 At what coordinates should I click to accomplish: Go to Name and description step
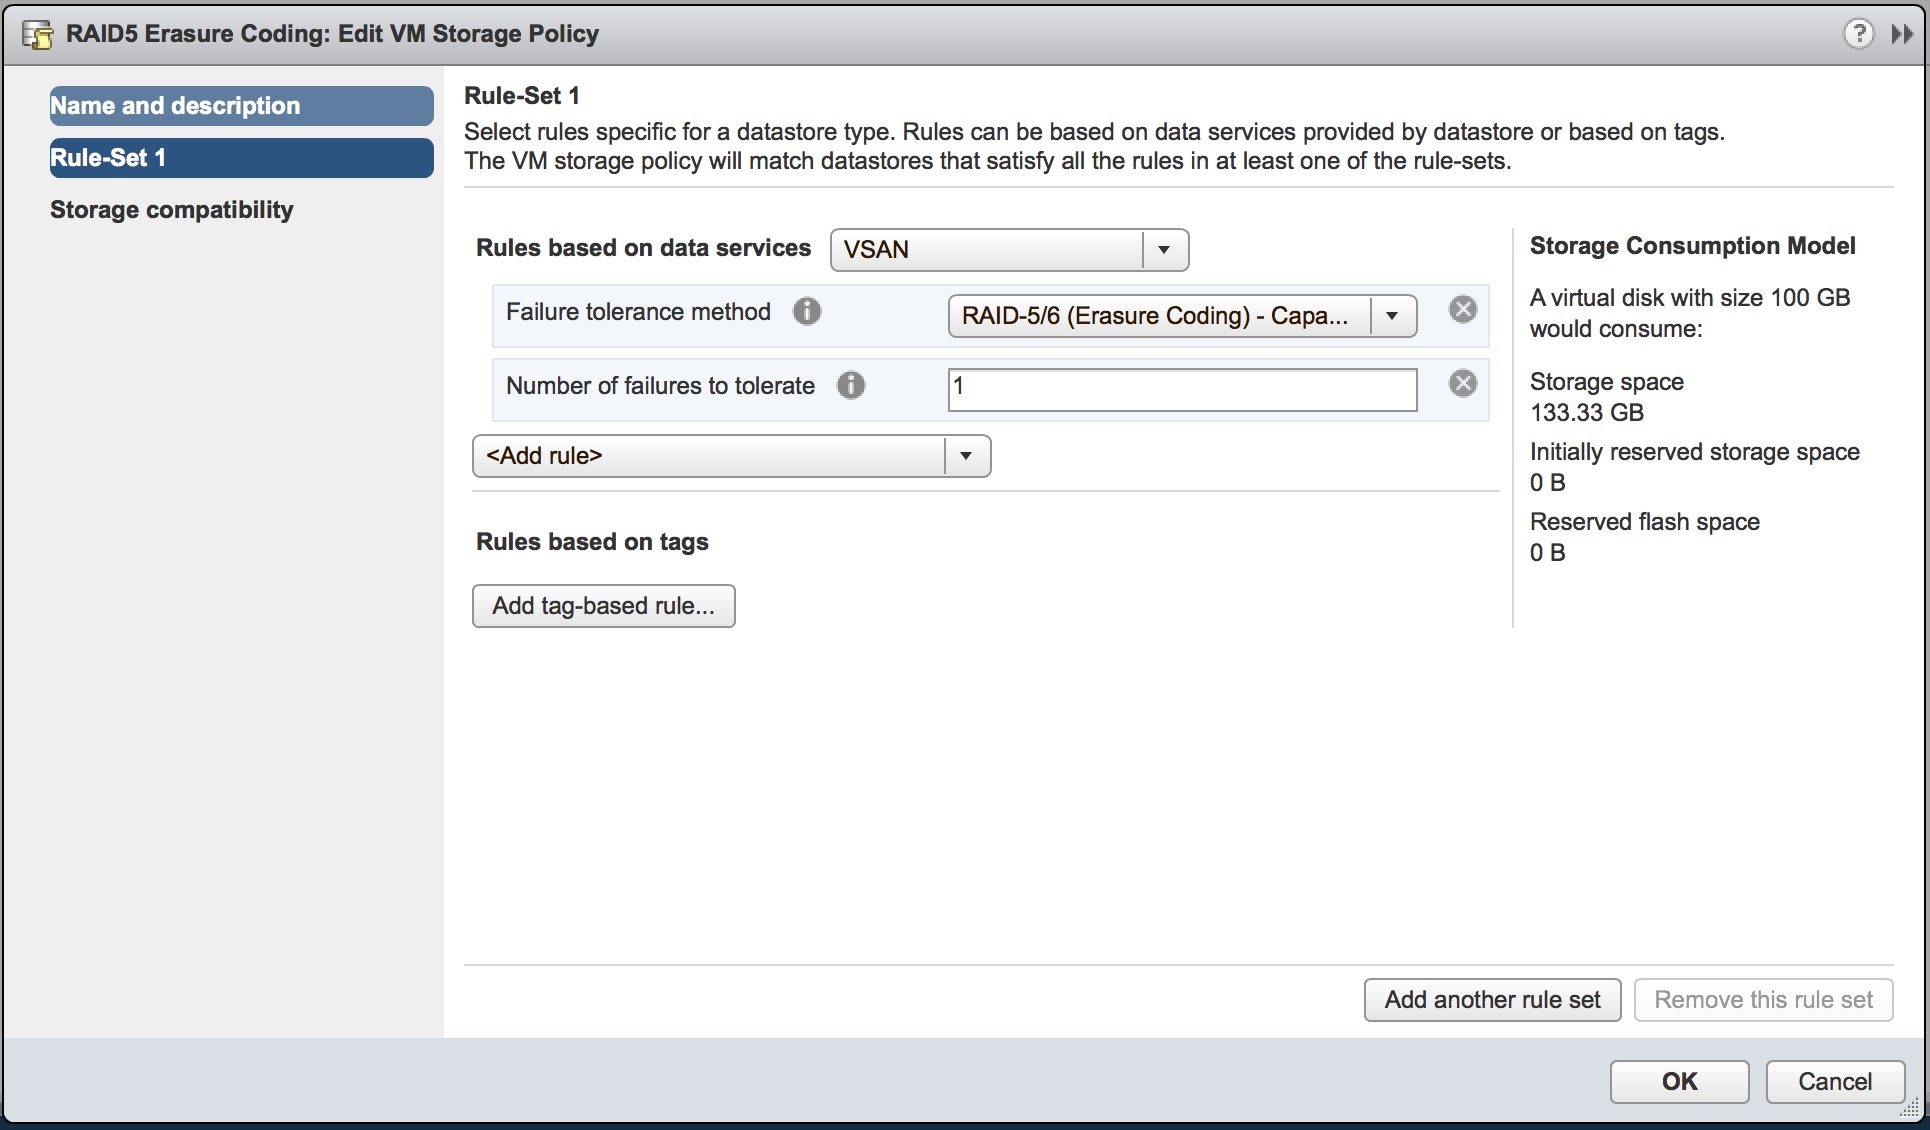click(241, 106)
